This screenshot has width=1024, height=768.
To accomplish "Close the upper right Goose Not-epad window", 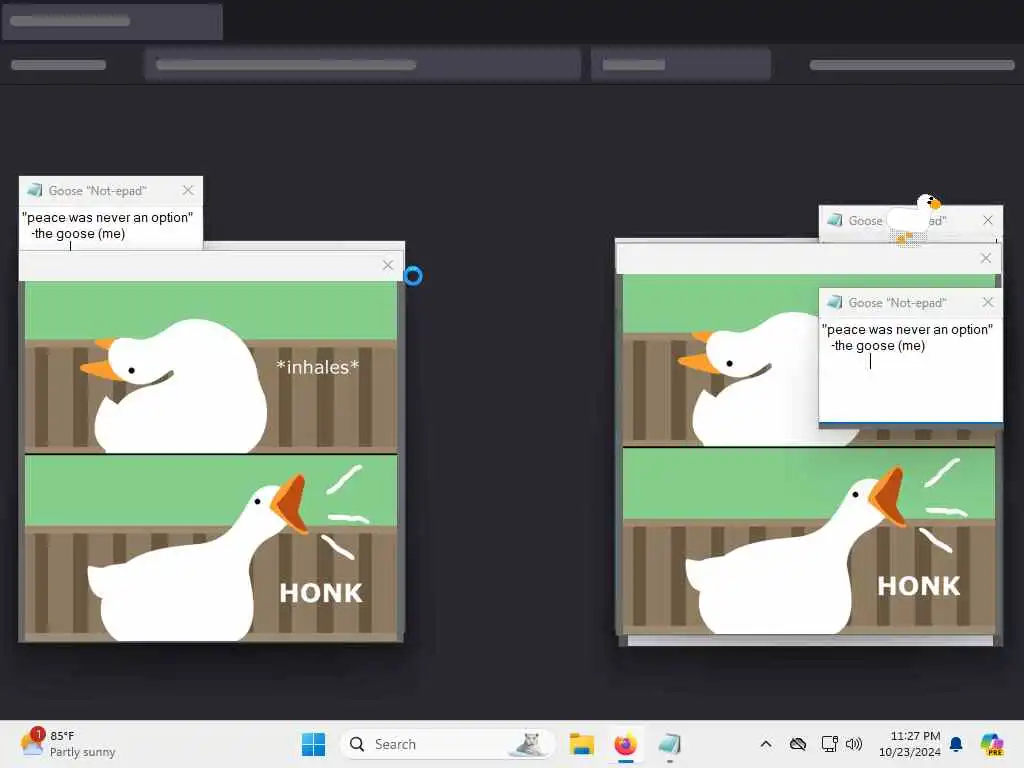I will [x=988, y=221].
